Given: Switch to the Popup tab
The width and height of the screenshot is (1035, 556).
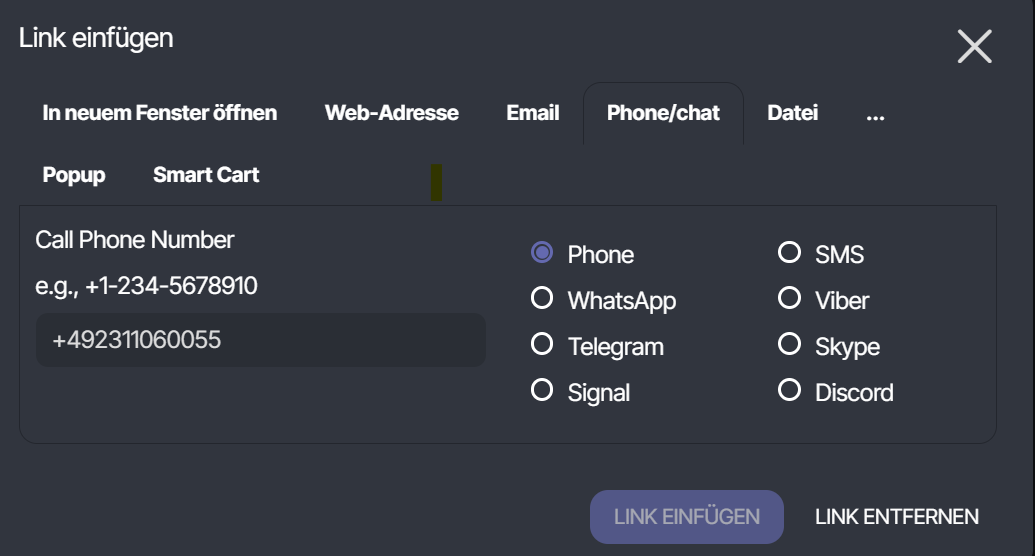Looking at the screenshot, I should (74, 175).
